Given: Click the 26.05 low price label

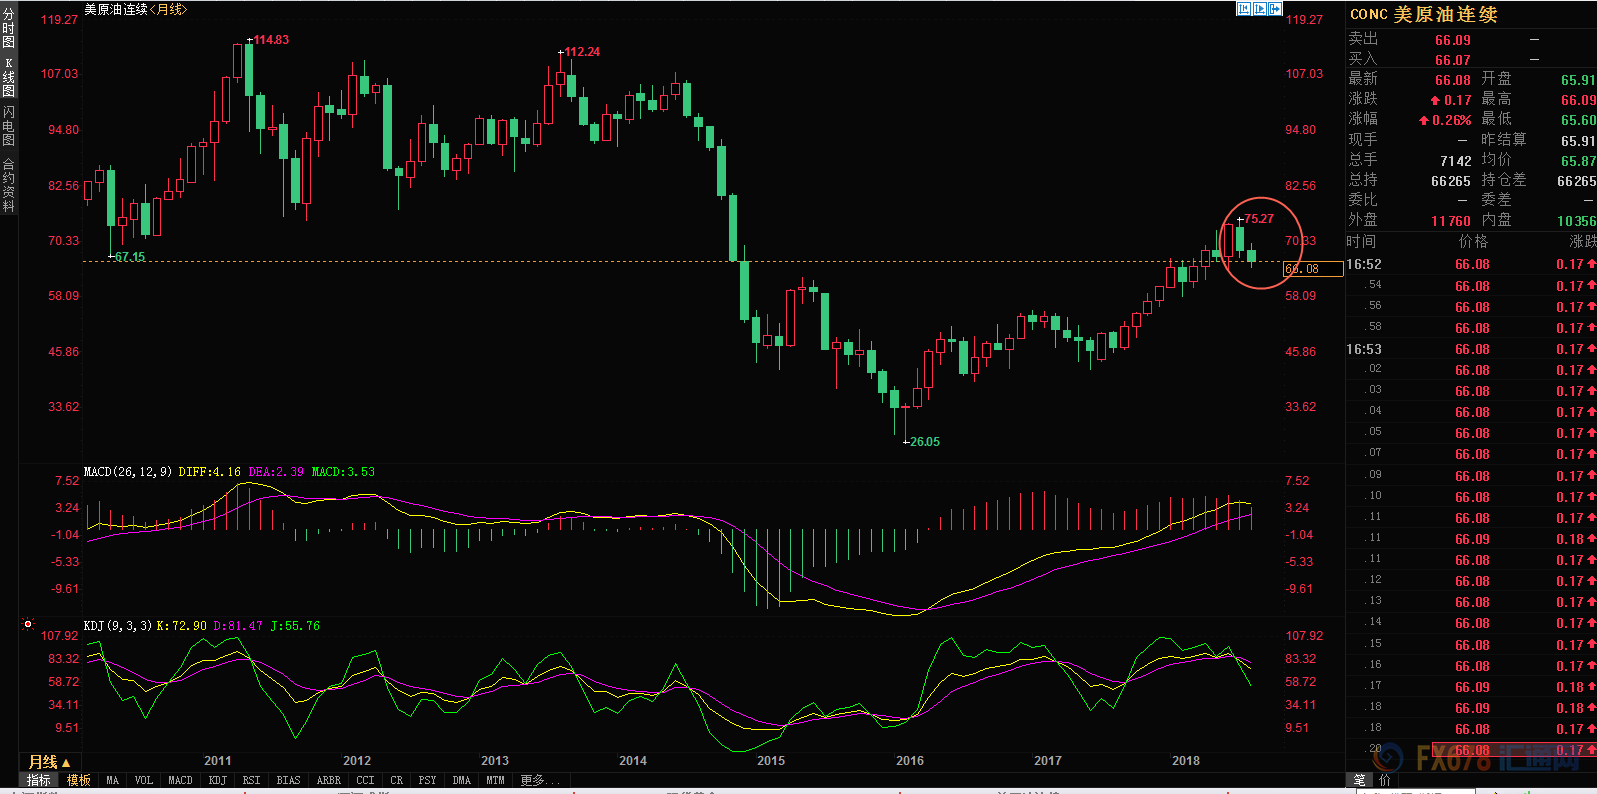Looking at the screenshot, I should click(924, 441).
